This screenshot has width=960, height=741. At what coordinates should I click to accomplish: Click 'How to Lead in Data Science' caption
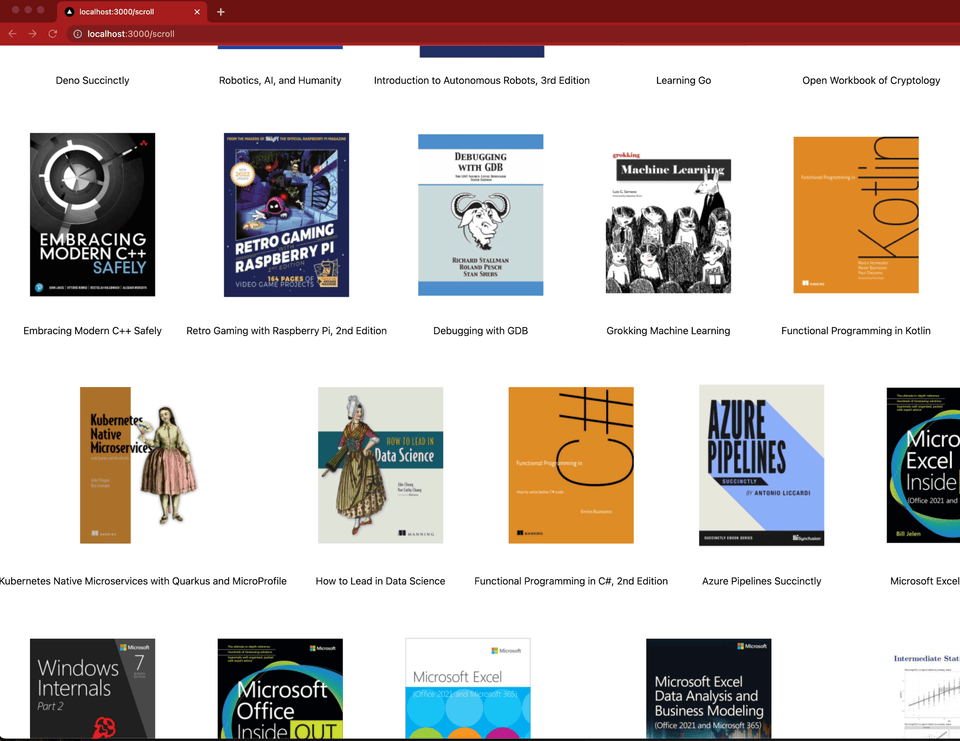coord(380,581)
